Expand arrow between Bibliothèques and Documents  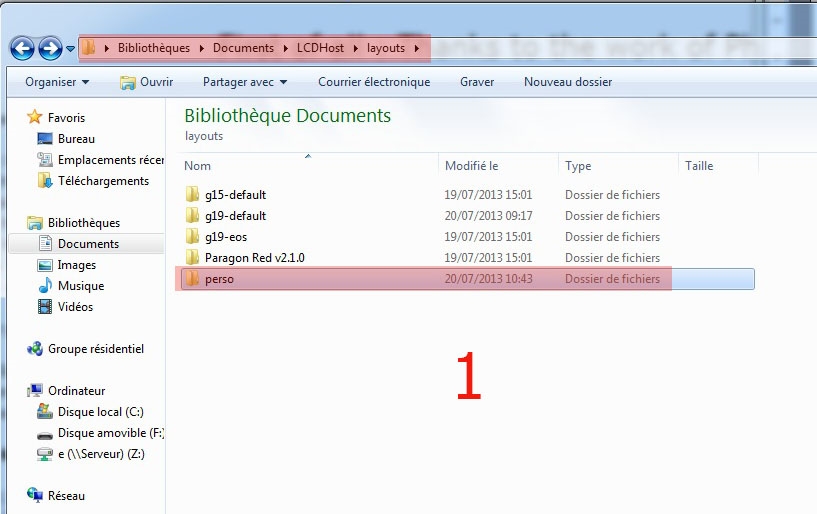(x=202, y=48)
